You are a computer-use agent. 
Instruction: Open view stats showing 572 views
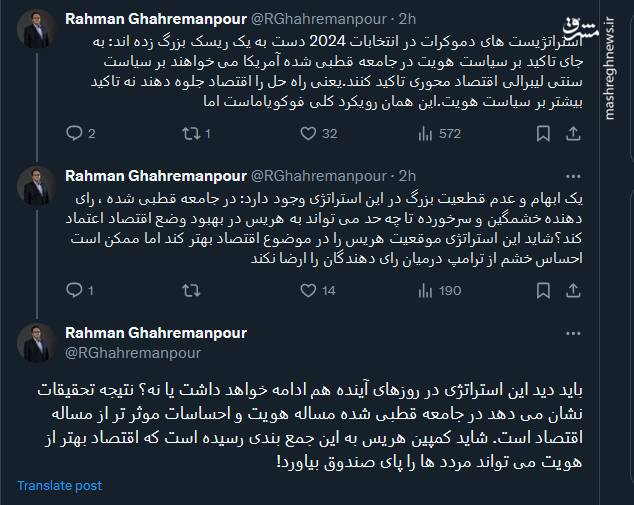click(x=422, y=133)
